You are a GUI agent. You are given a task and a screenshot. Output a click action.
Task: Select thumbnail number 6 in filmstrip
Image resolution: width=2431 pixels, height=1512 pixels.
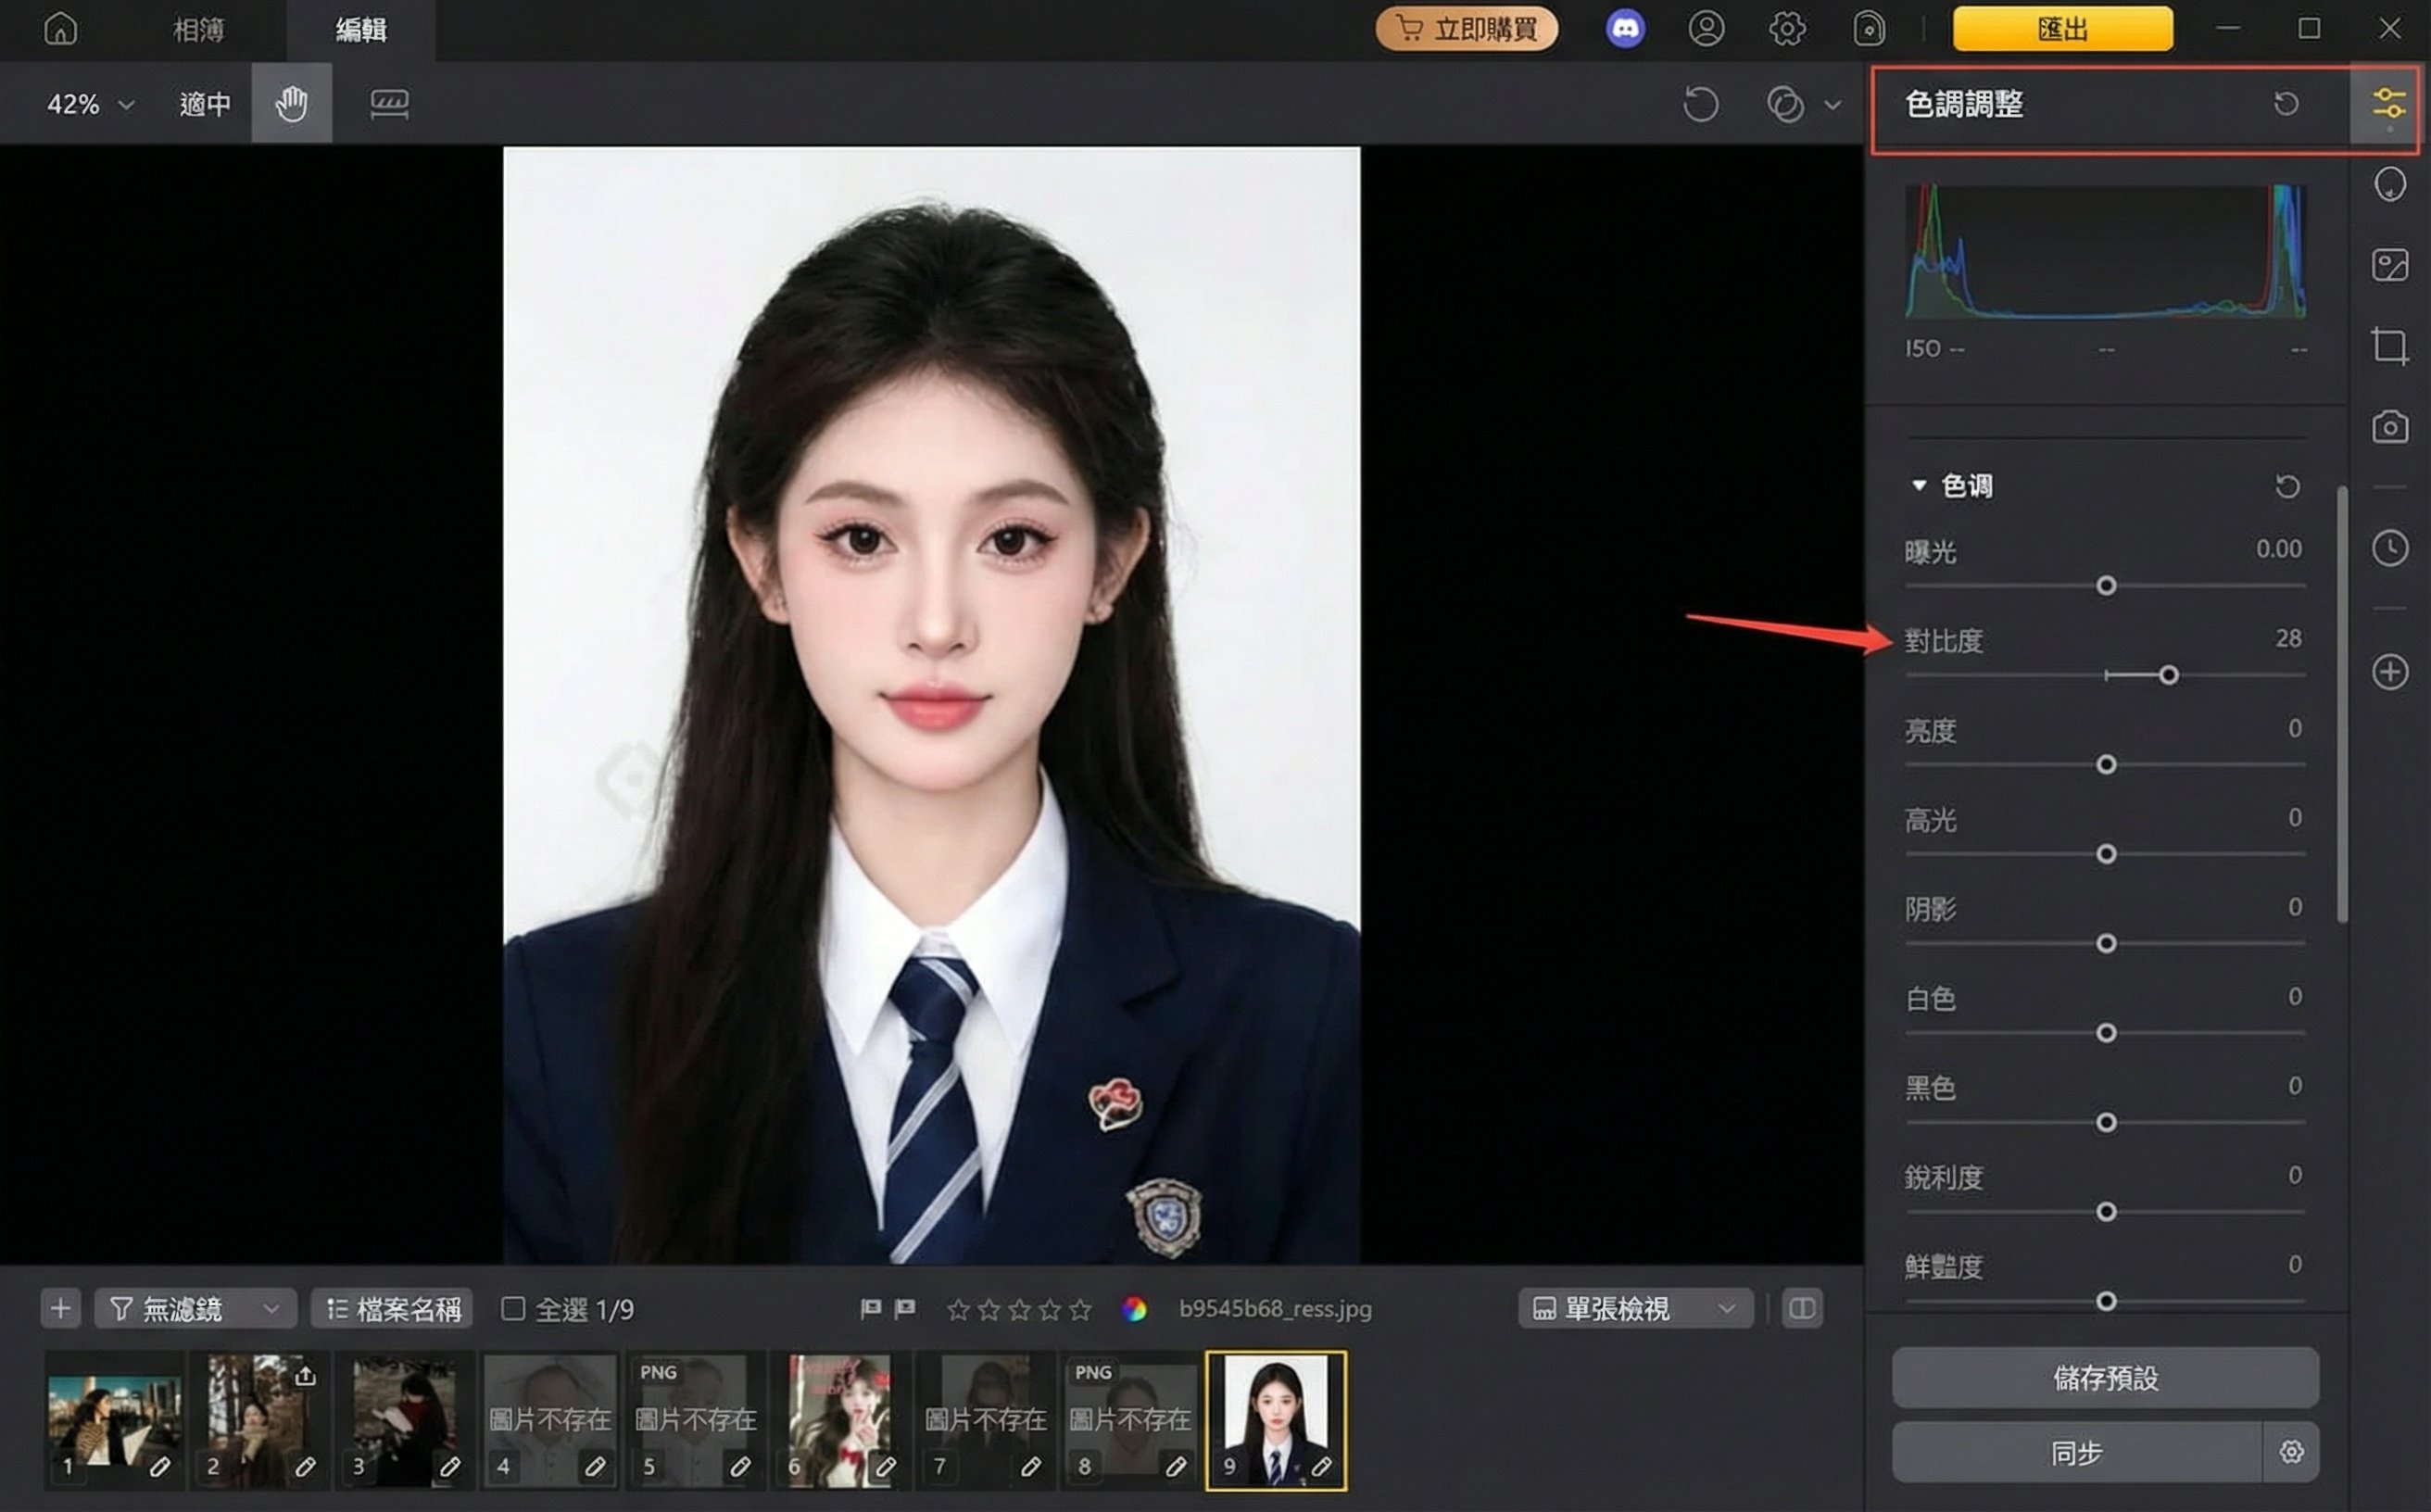click(x=838, y=1418)
